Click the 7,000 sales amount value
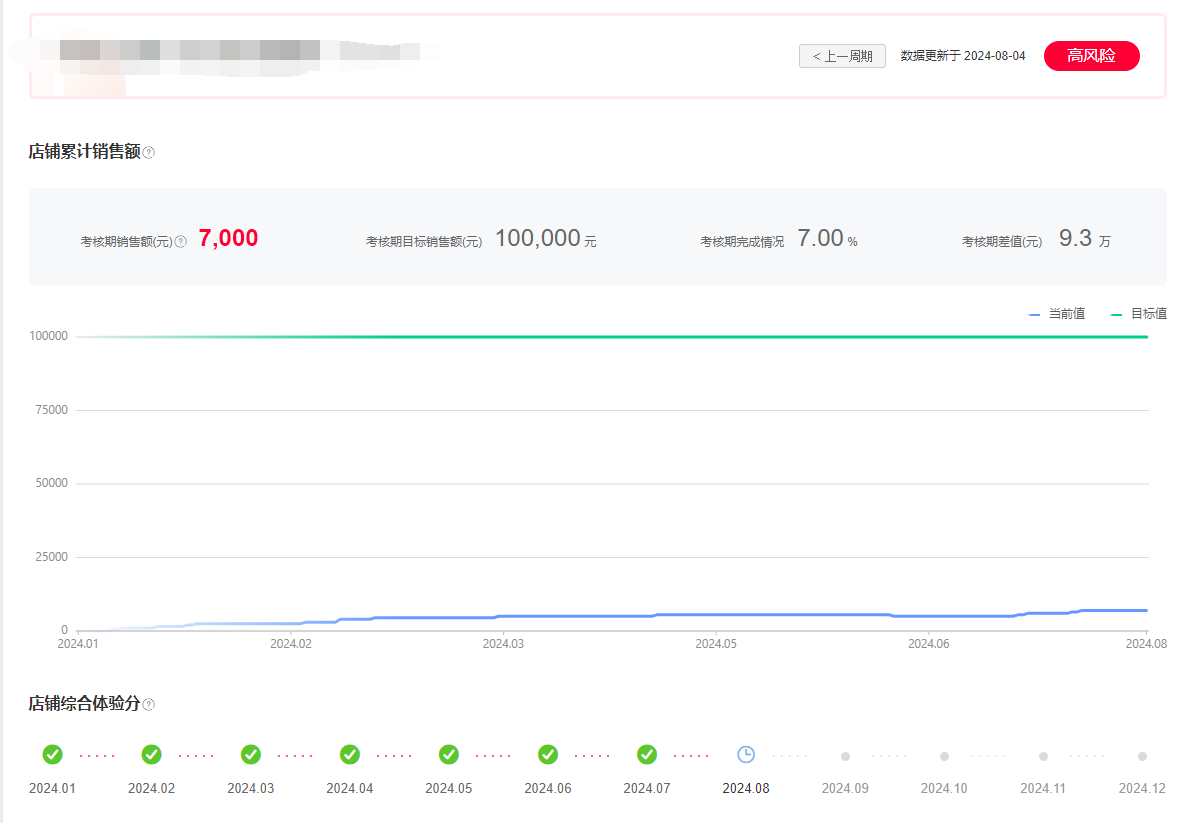The height and width of the screenshot is (830, 1180). pyautogui.click(x=228, y=238)
